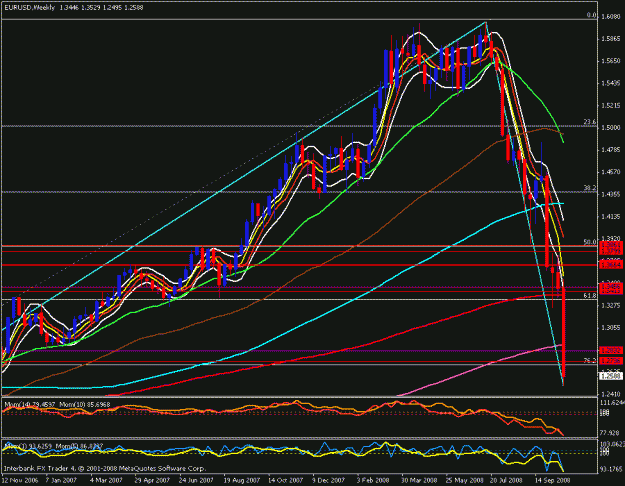The image size is (625, 486).
Task: Click the 1.5215 price axis value
Action: pos(611,106)
